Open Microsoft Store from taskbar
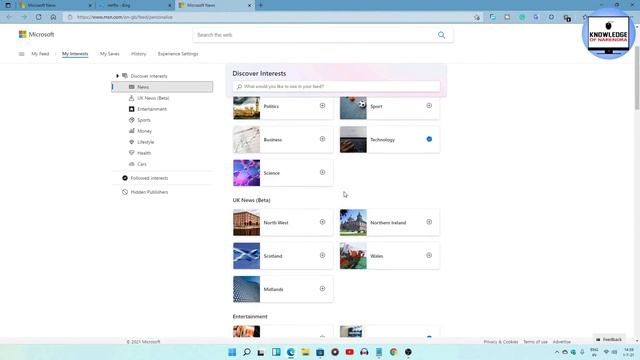 320,352
